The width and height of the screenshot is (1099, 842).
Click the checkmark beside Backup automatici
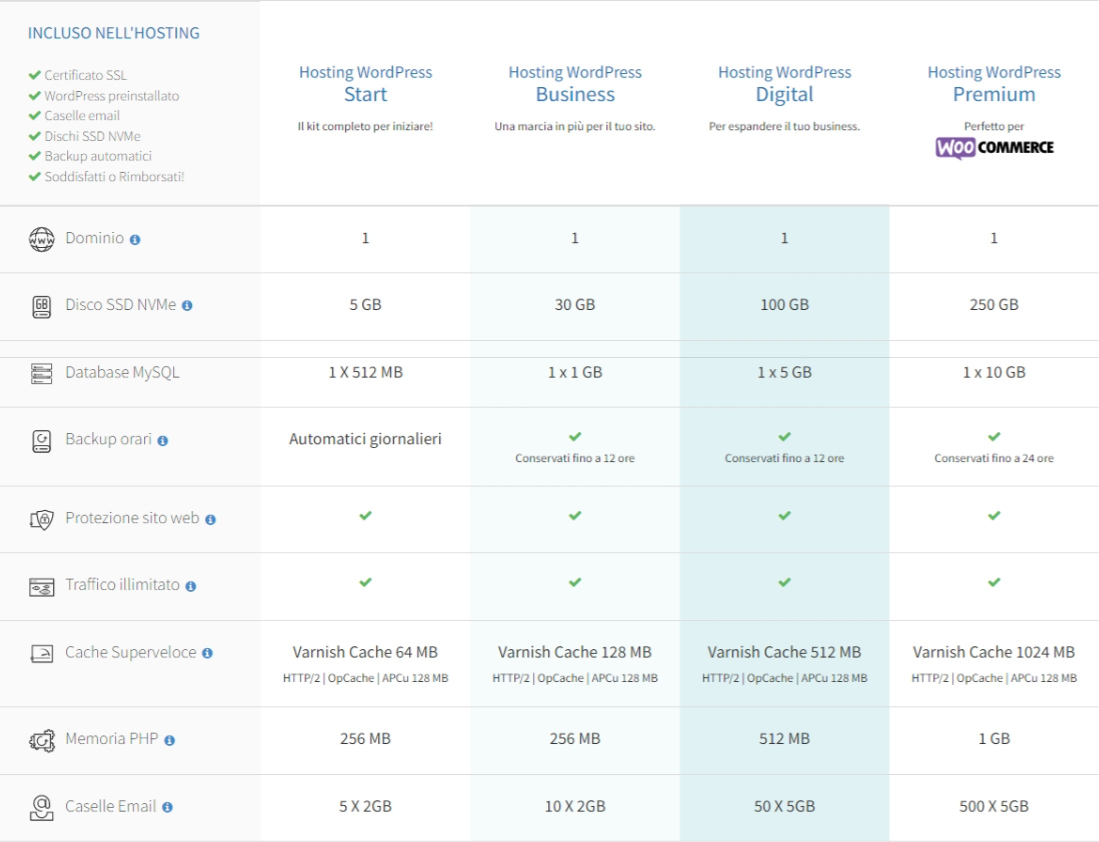point(34,156)
